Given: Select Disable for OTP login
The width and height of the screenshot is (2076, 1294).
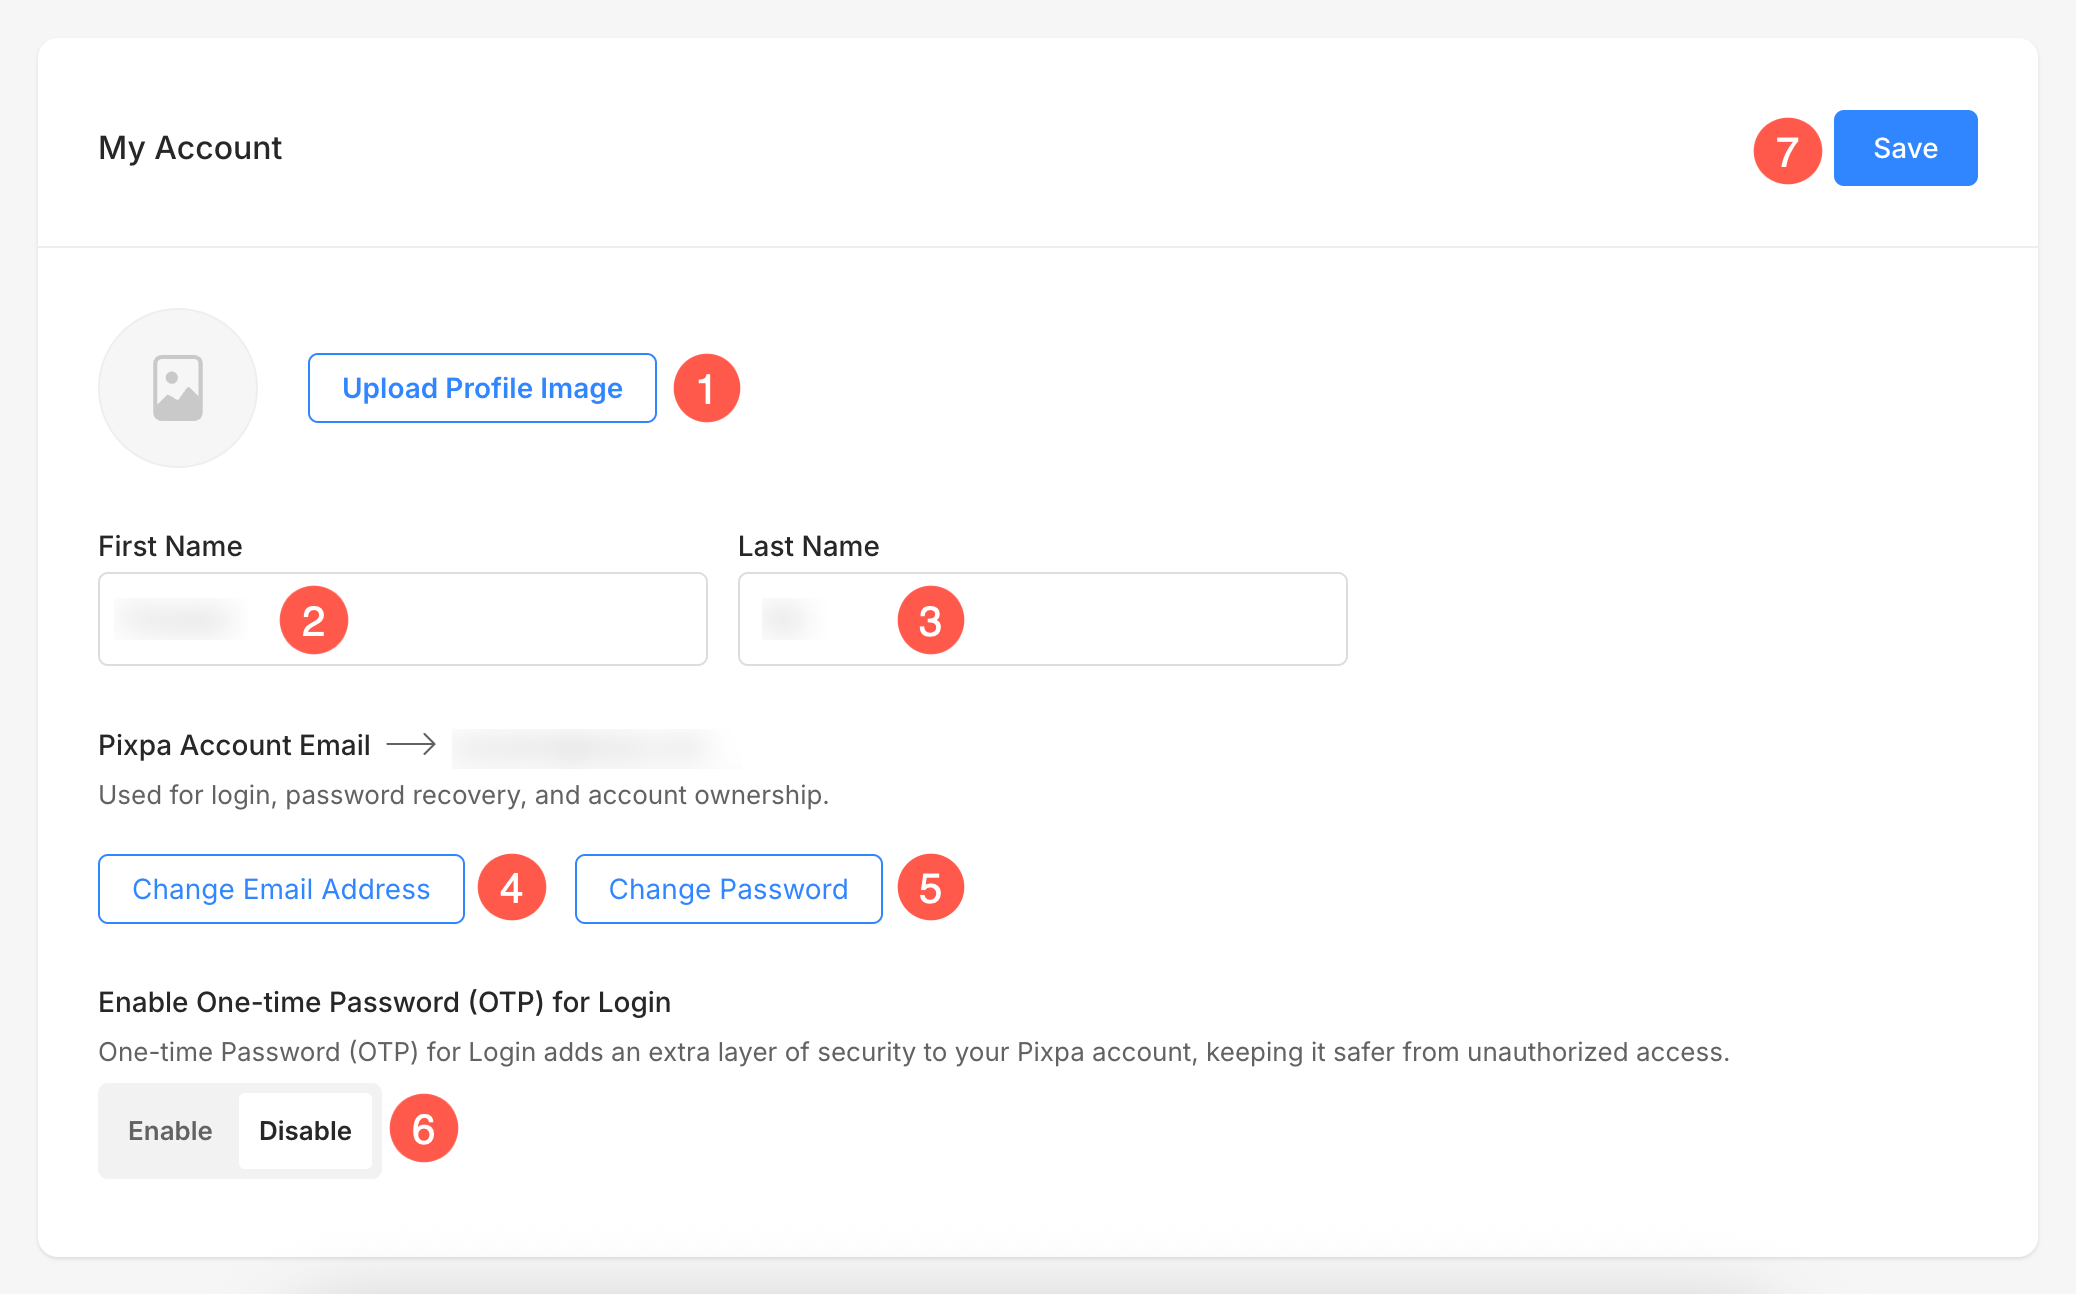Looking at the screenshot, I should pos(305,1131).
